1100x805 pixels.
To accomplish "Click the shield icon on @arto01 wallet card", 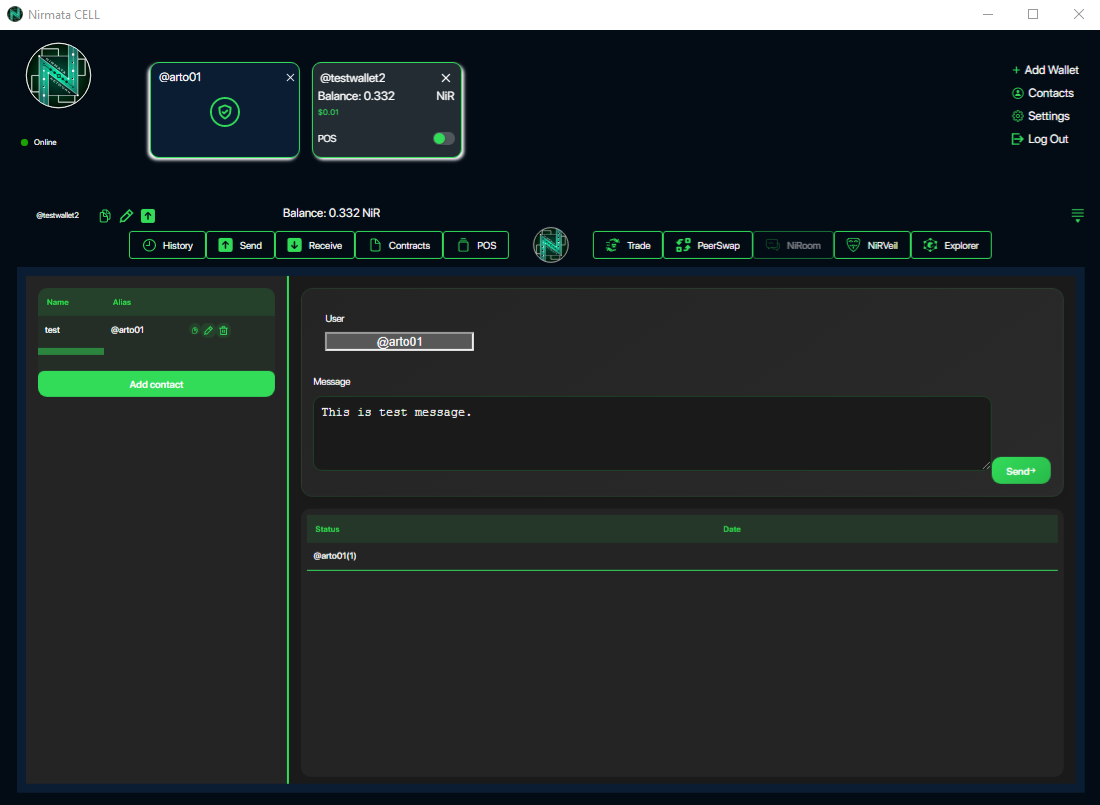I will [225, 113].
